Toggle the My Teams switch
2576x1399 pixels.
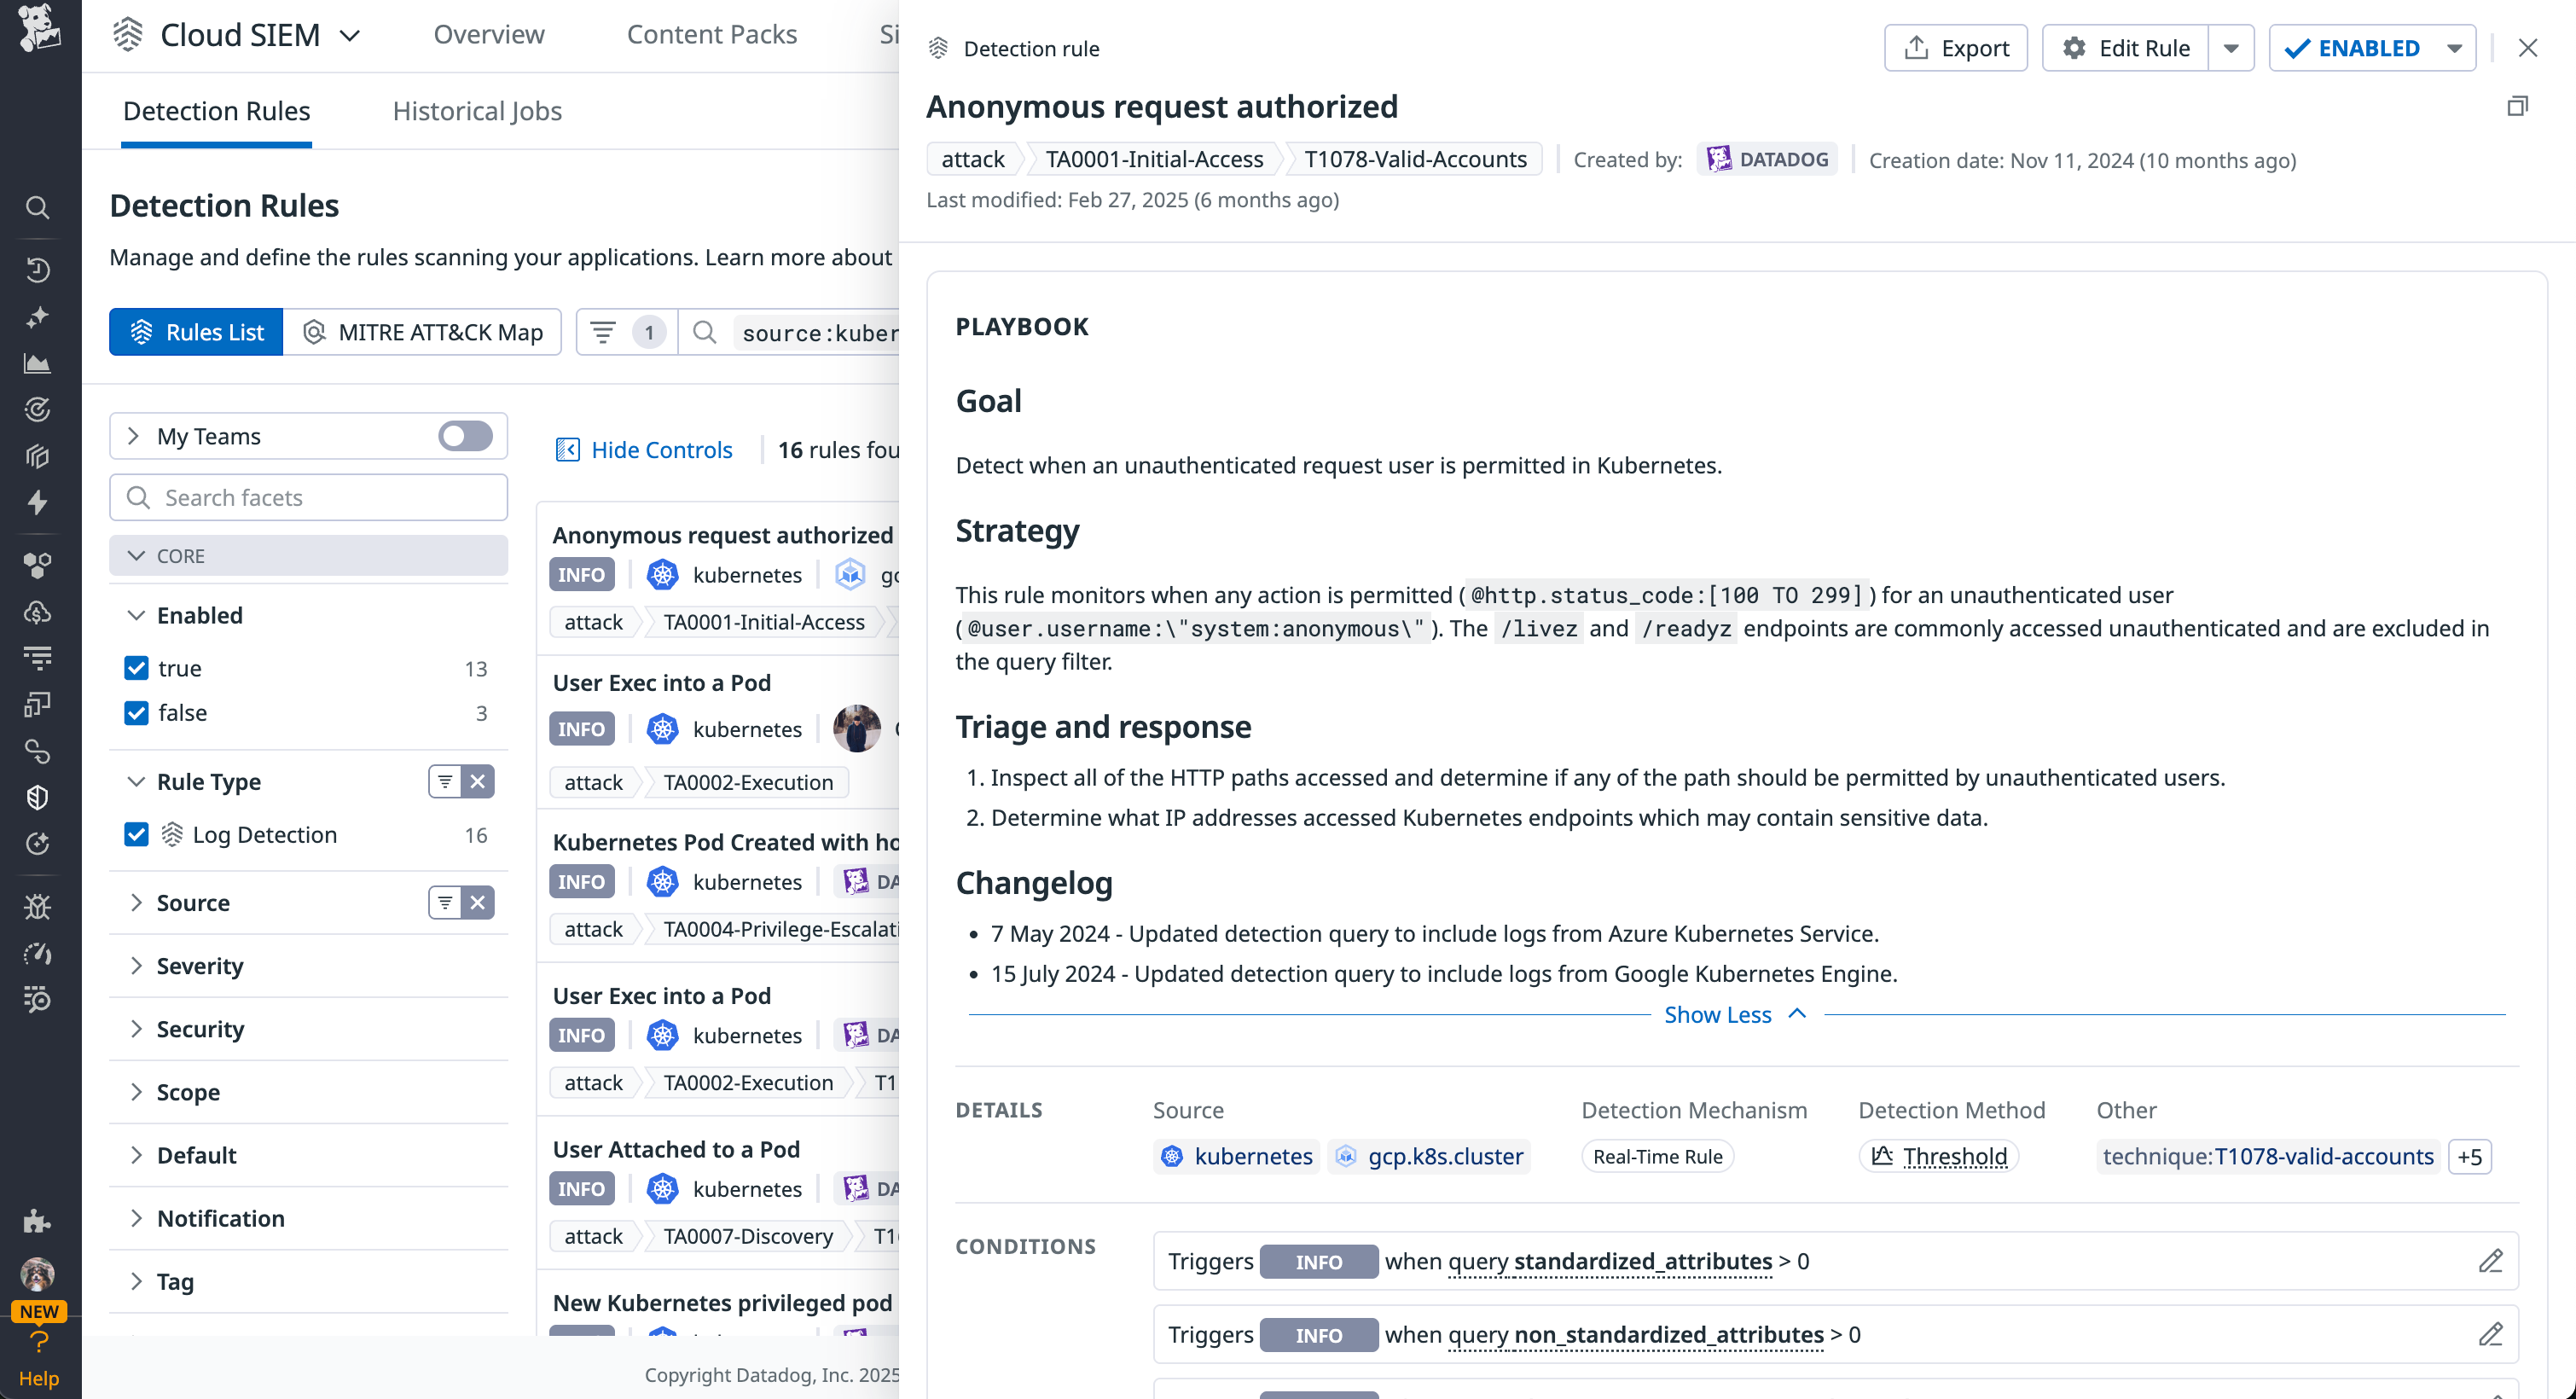click(x=464, y=436)
